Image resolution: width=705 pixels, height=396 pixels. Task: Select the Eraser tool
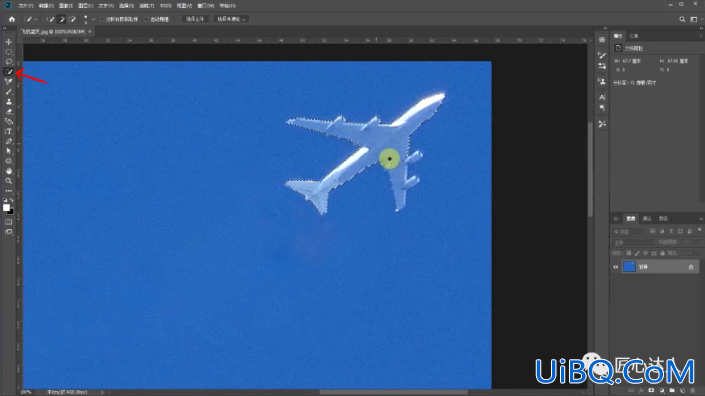point(9,111)
